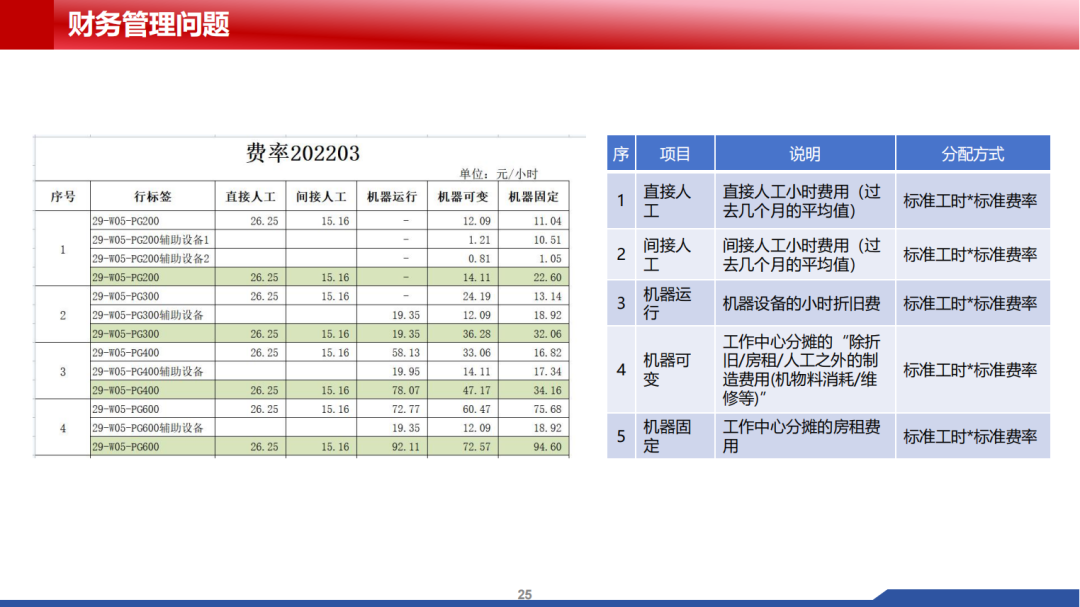The image size is (1080, 607).
Task: Select the 费率202203 table heading
Action: click(302, 153)
